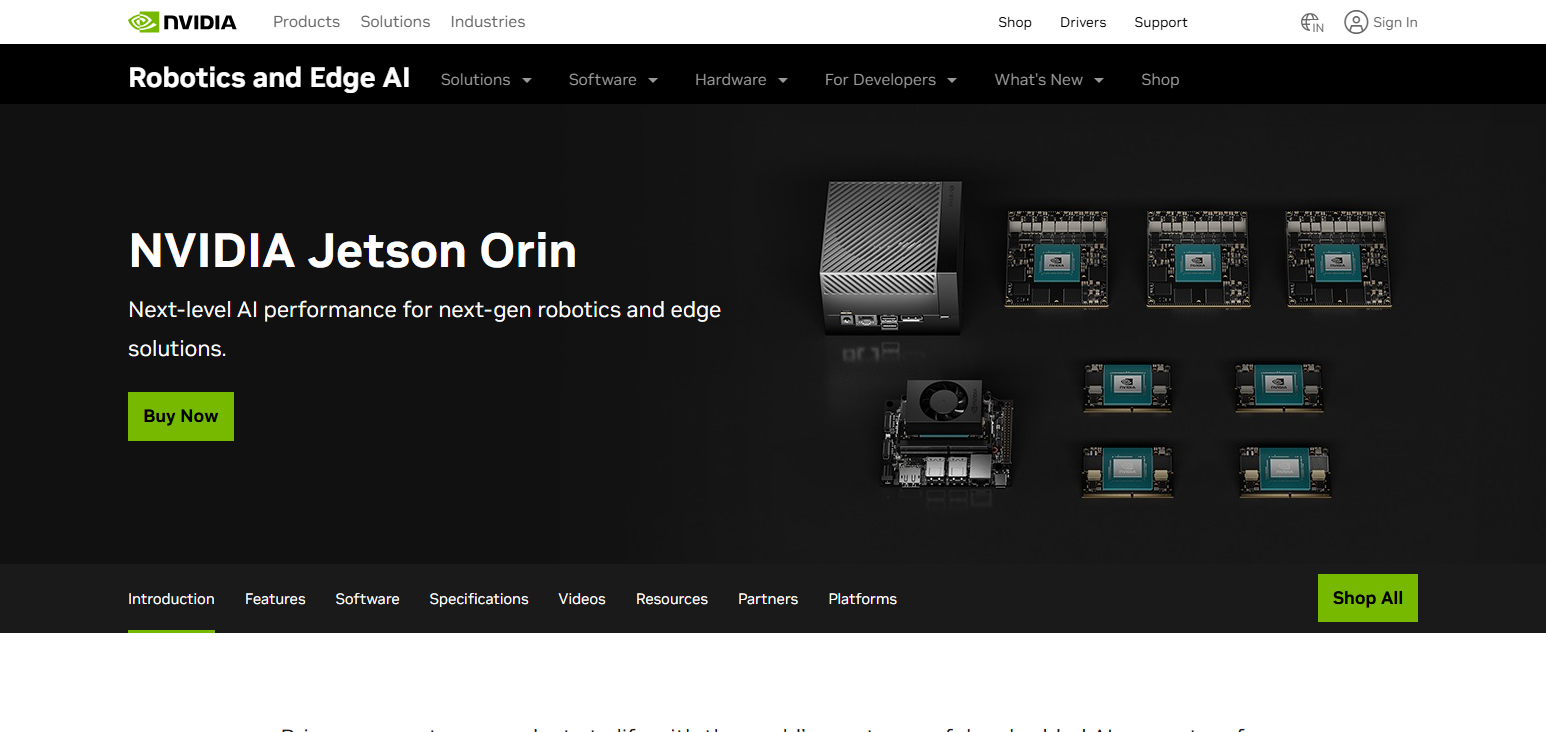Go to the top Shop link
Viewport: 1546px width, 732px height.
(x=1015, y=22)
